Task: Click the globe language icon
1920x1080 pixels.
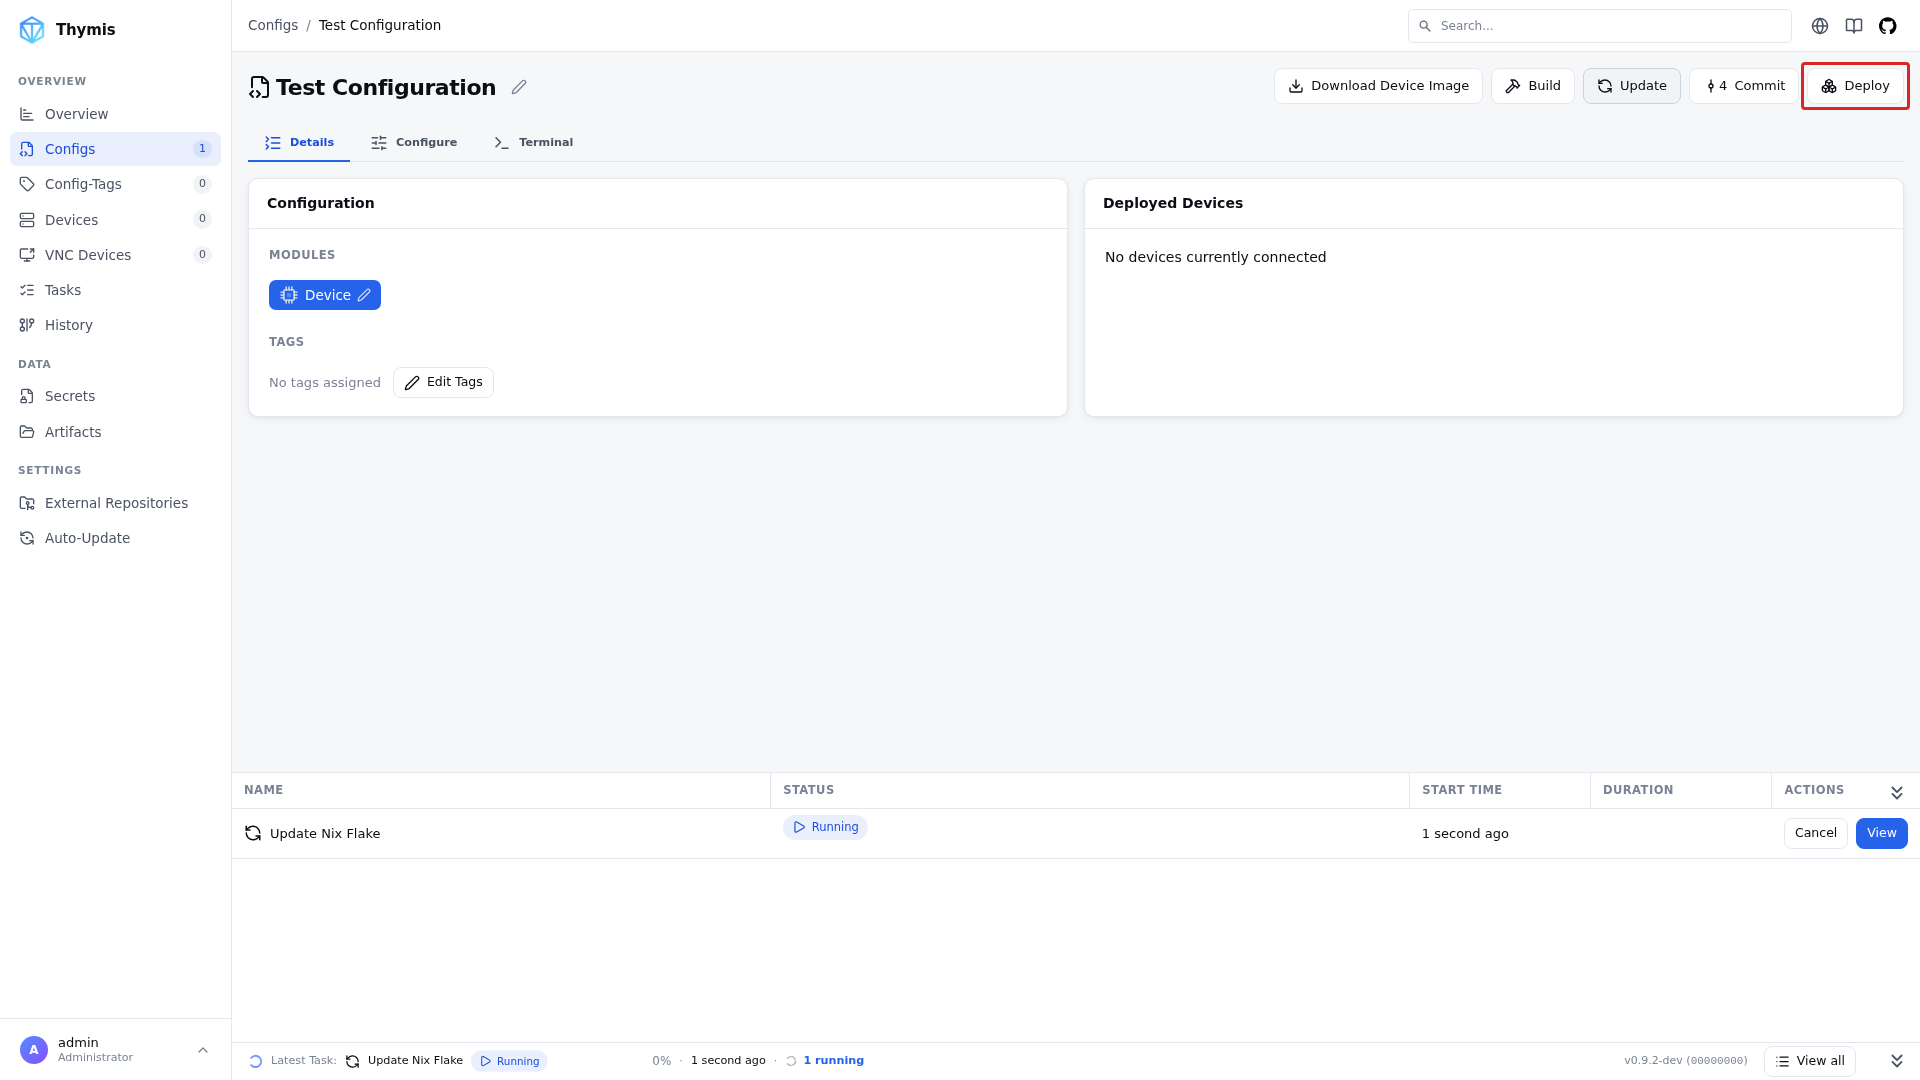Action: pyautogui.click(x=1819, y=26)
